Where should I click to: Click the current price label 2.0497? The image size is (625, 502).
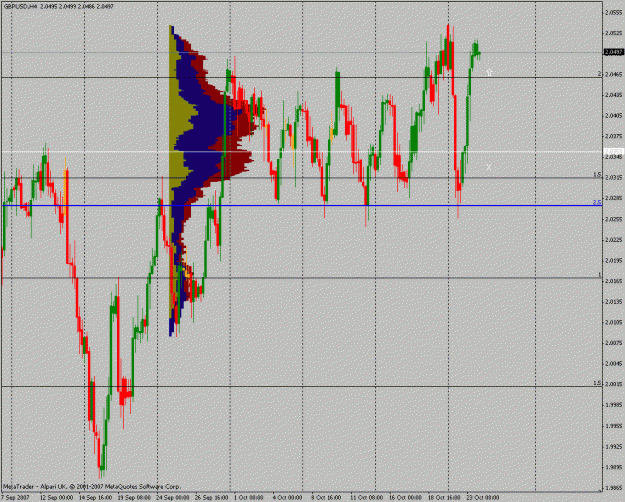pyautogui.click(x=614, y=52)
